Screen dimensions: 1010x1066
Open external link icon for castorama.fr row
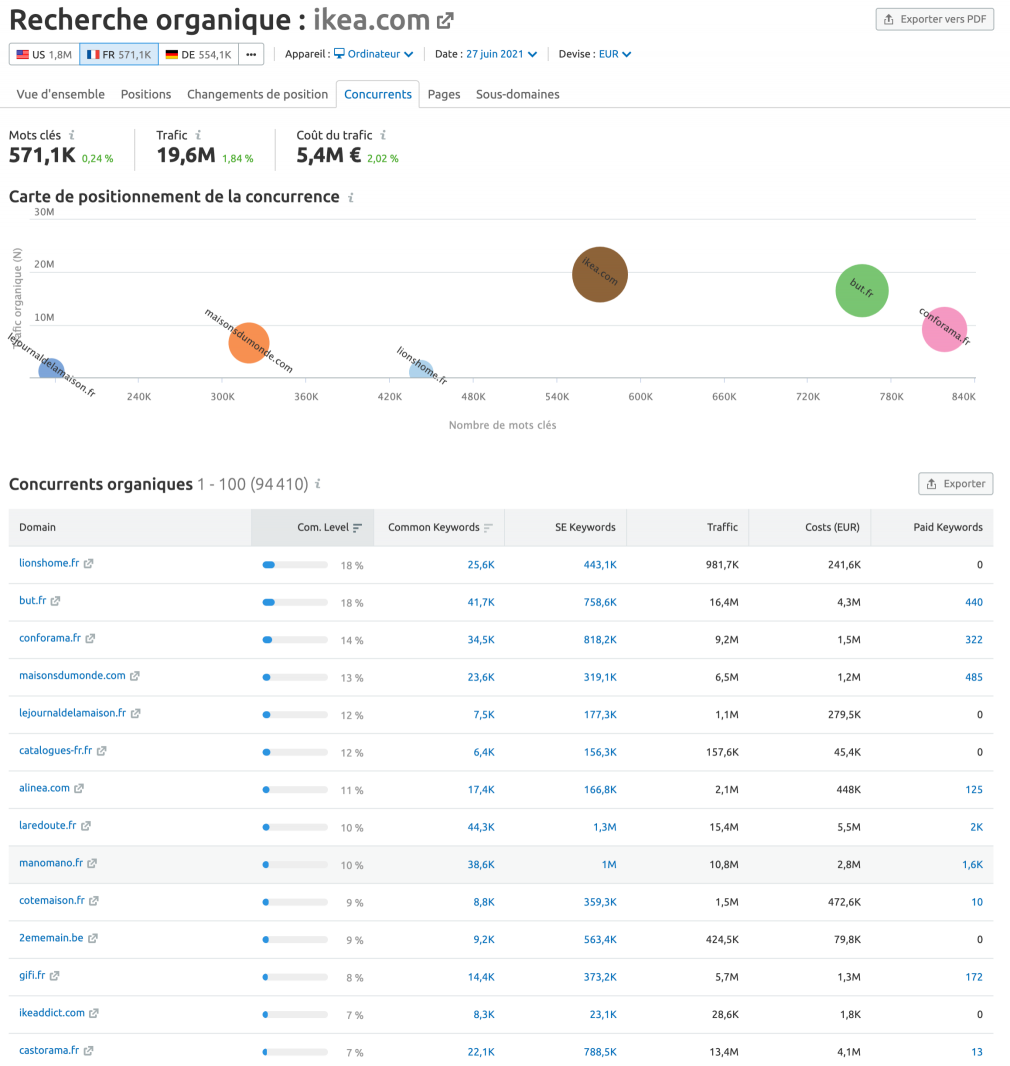(88, 1050)
